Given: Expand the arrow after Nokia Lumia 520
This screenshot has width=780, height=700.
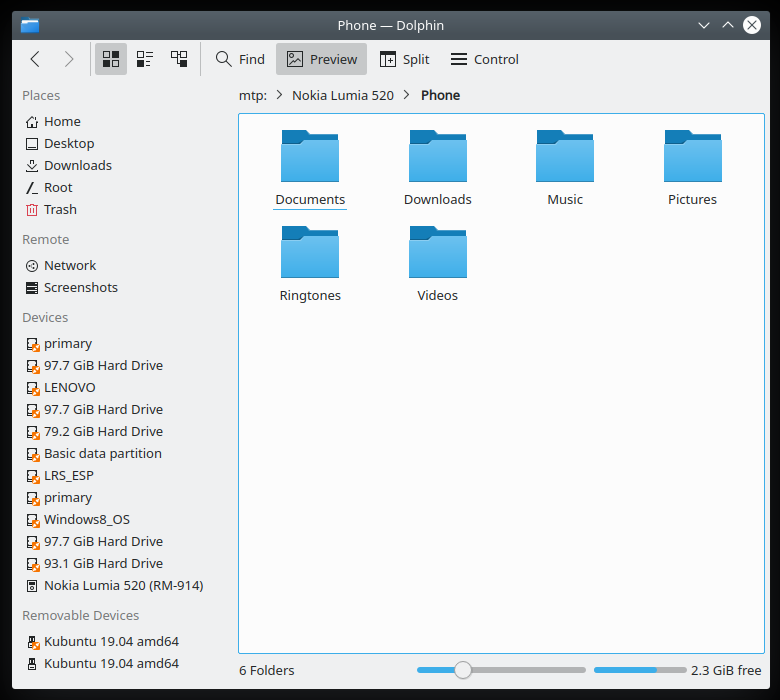Looking at the screenshot, I should (x=407, y=95).
